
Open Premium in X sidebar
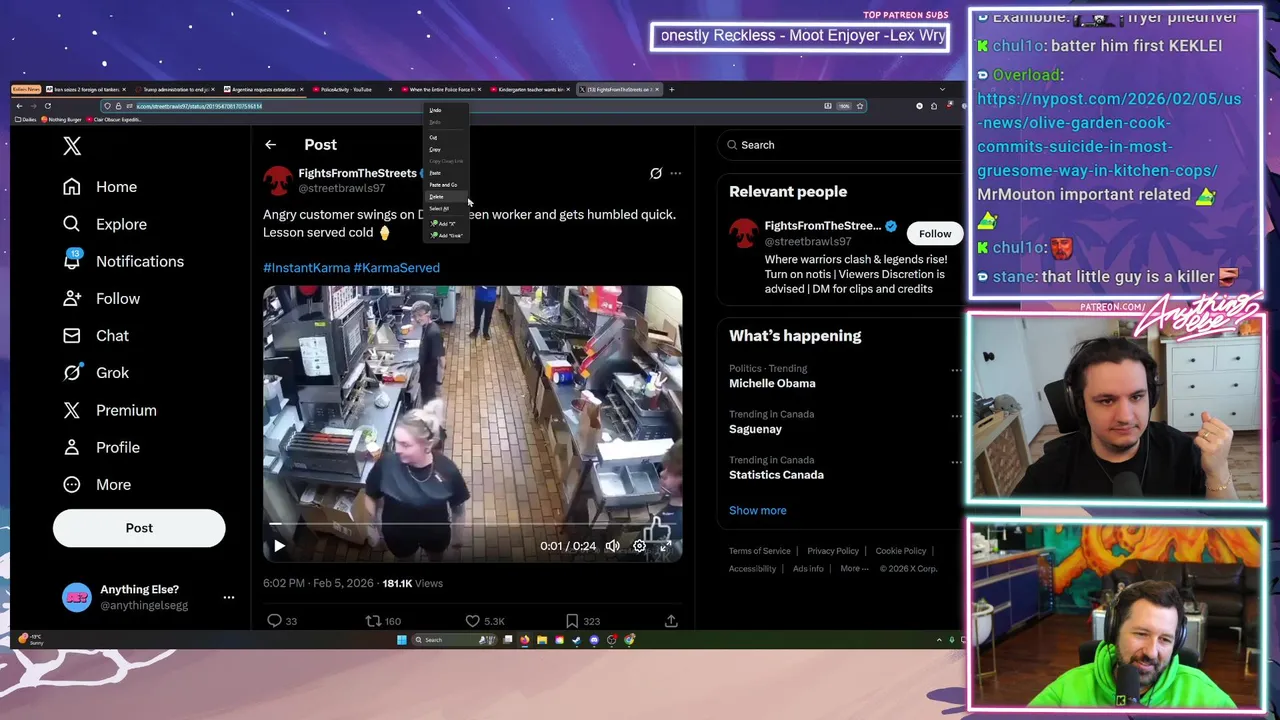(x=110, y=410)
